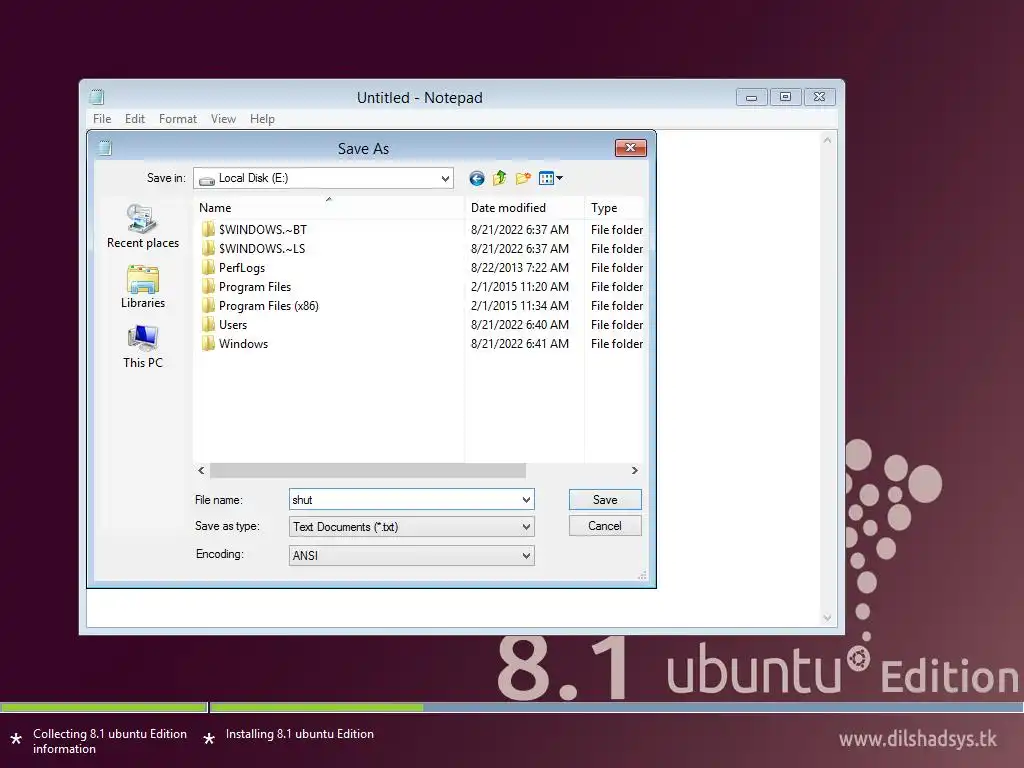Sort by the Name column header
The image size is (1024, 768).
point(329,208)
